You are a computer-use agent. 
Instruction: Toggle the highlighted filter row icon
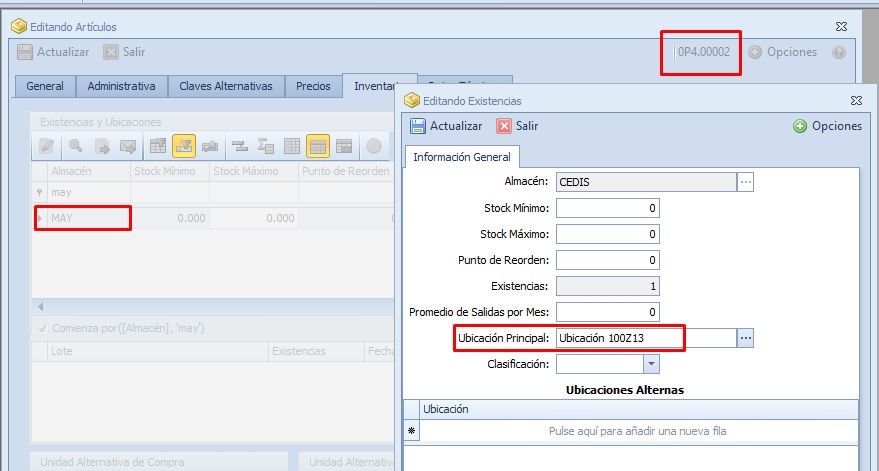pyautogui.click(x=184, y=146)
